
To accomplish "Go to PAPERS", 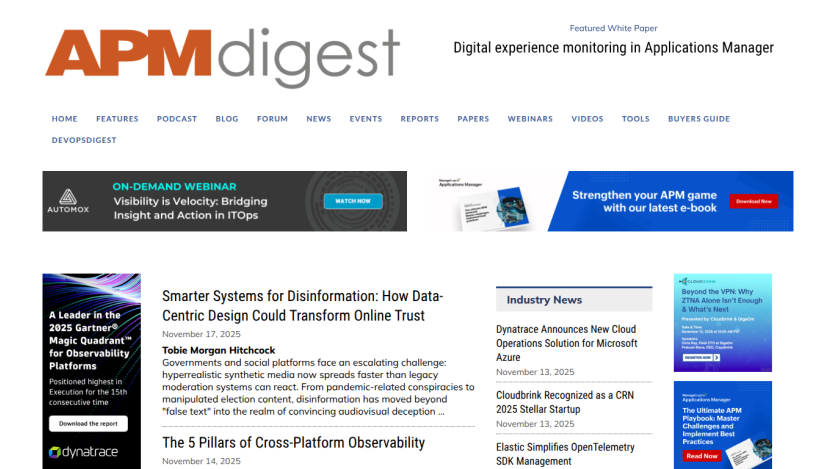I will tap(473, 119).
